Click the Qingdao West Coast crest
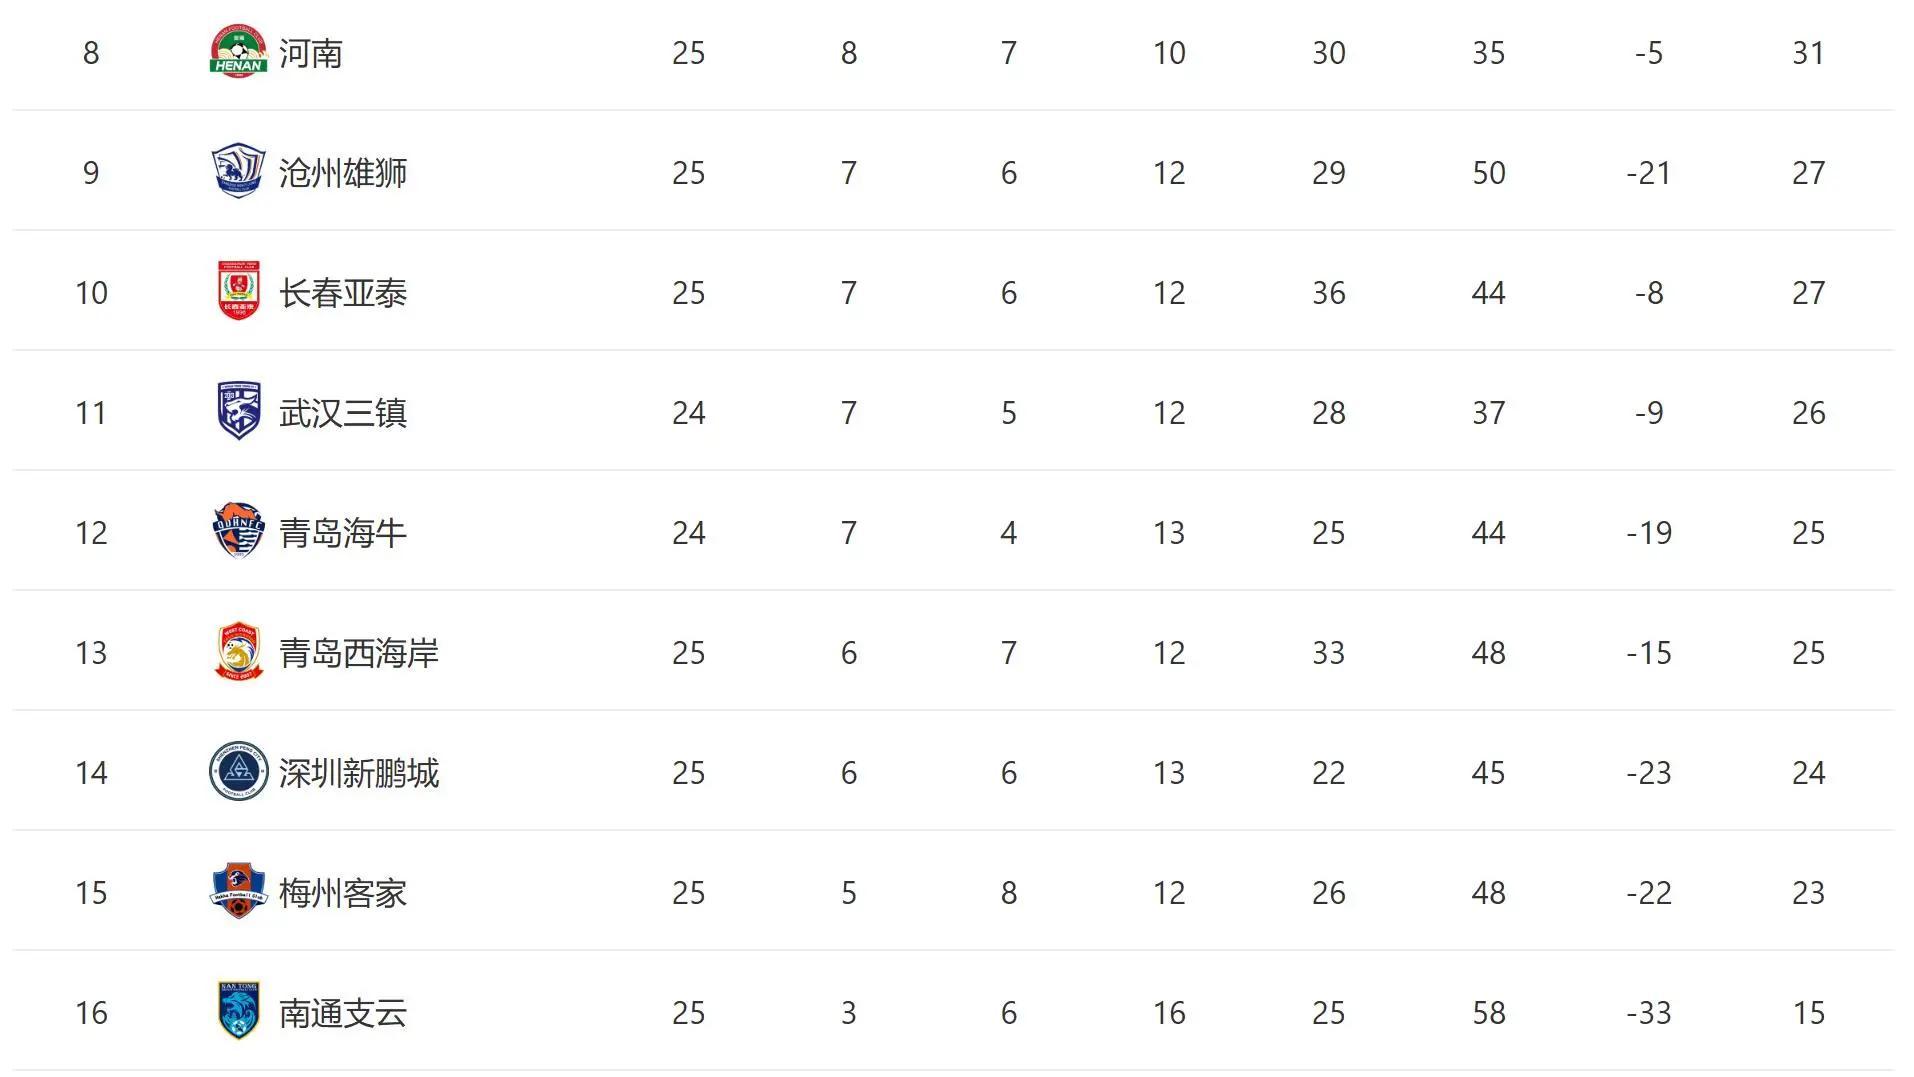The image size is (1914, 1077). [x=238, y=651]
